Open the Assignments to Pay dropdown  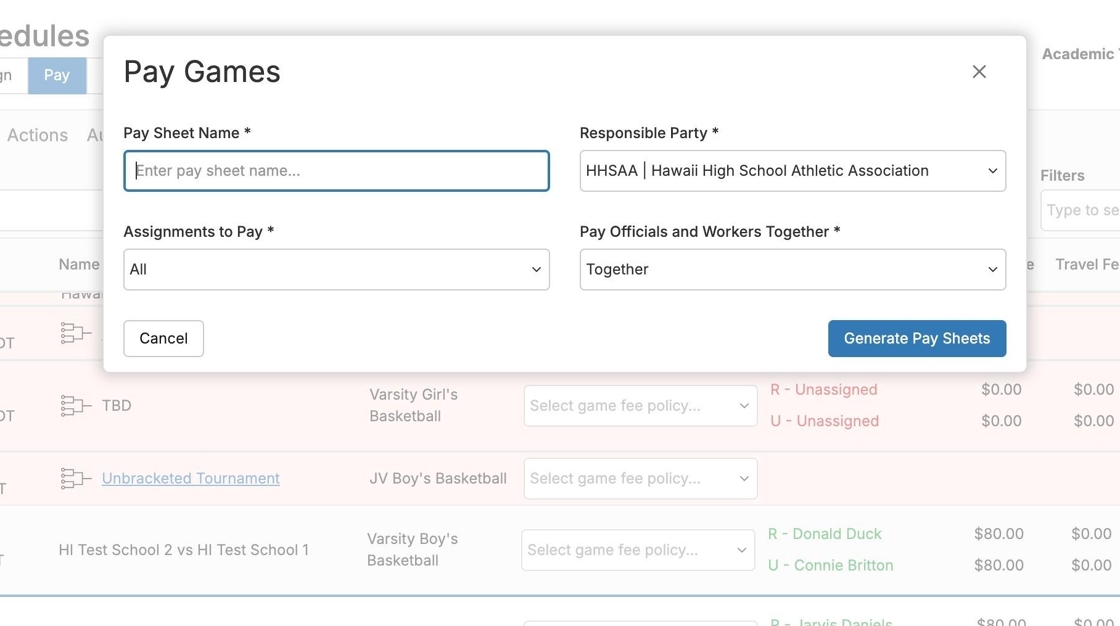pos(336,270)
